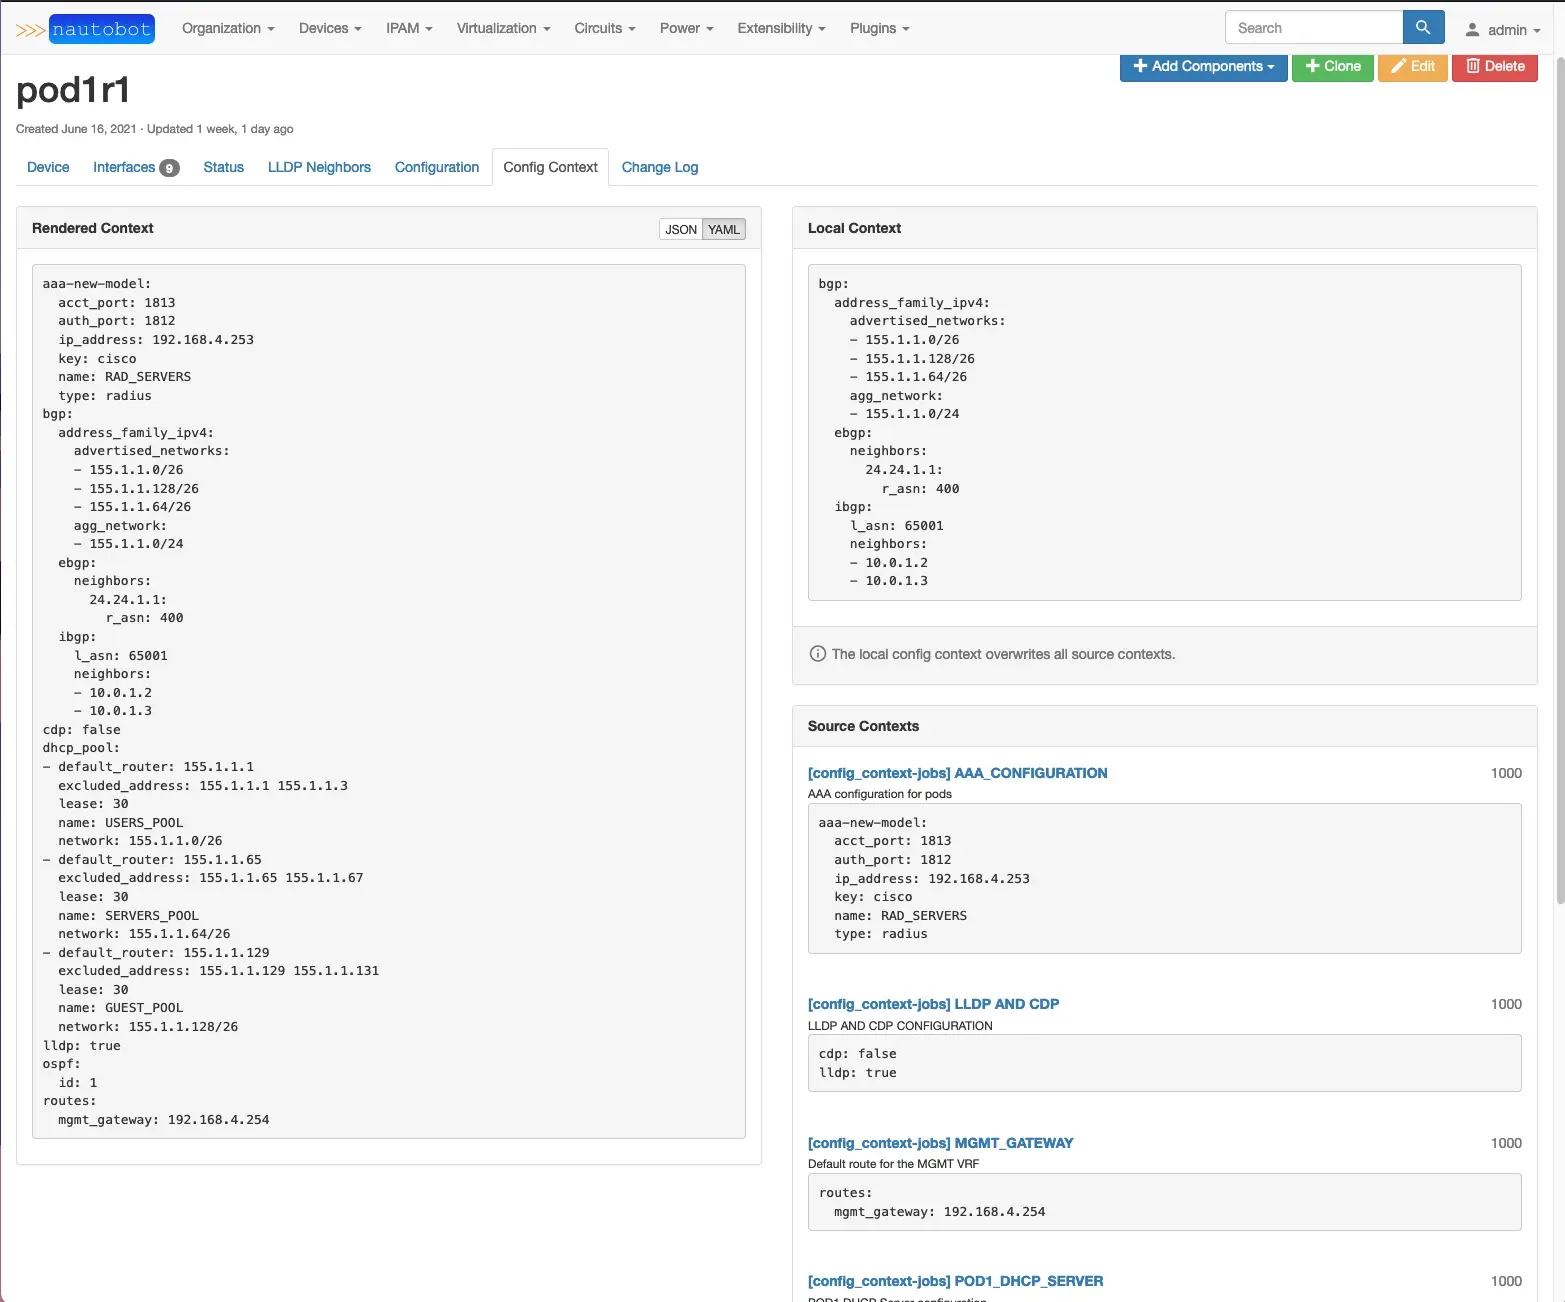Click the Edit pencil button
Screen dimensions: 1565x1302
[1412, 66]
